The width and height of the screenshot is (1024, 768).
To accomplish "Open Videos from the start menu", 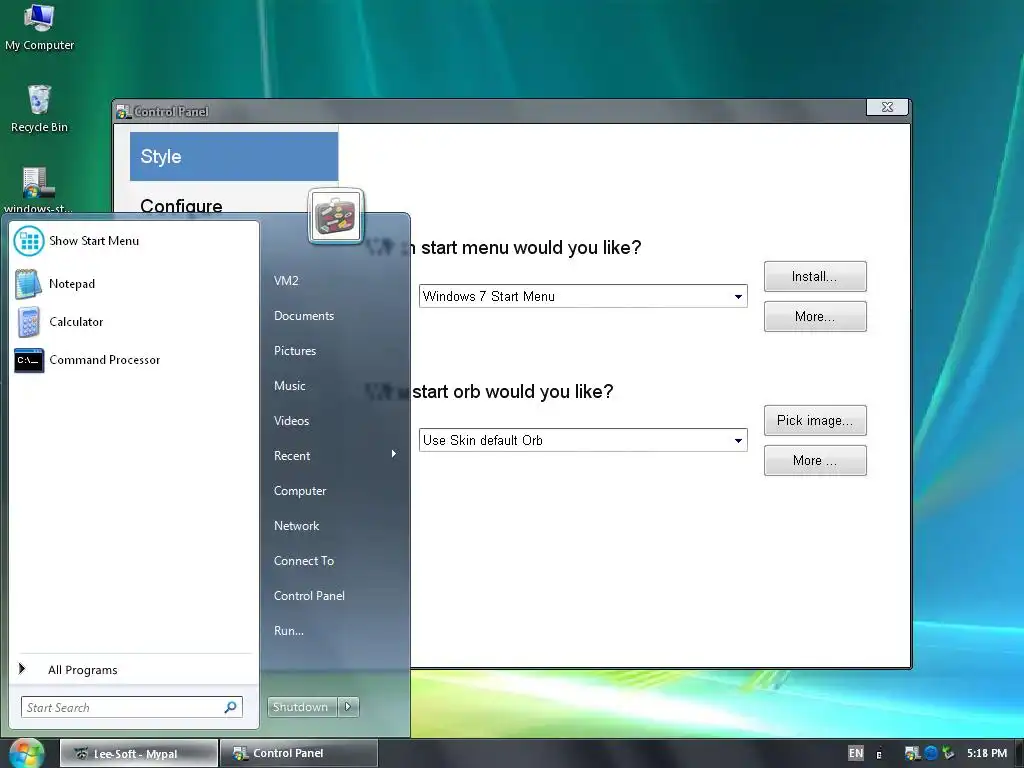I will click(291, 421).
